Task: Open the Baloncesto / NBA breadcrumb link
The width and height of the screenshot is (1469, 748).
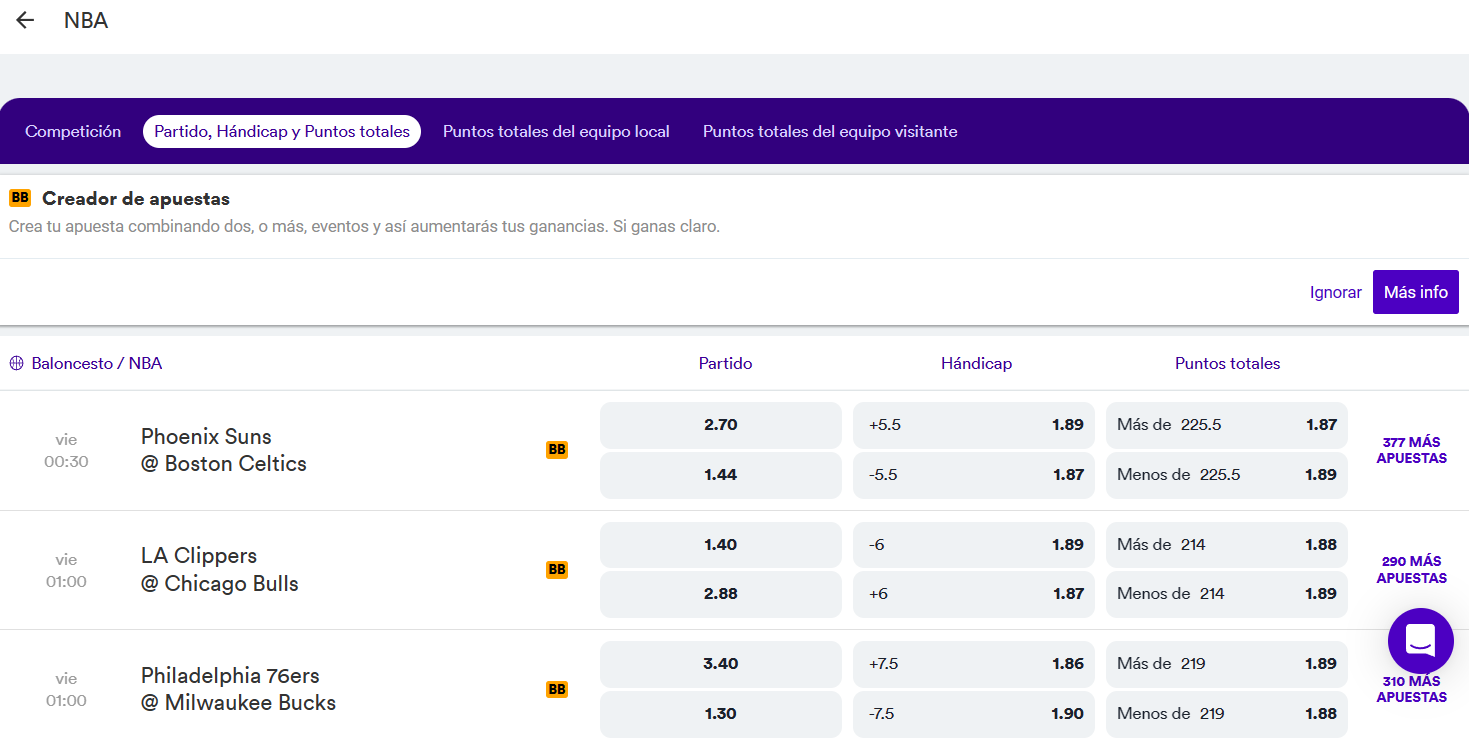Action: click(x=96, y=364)
